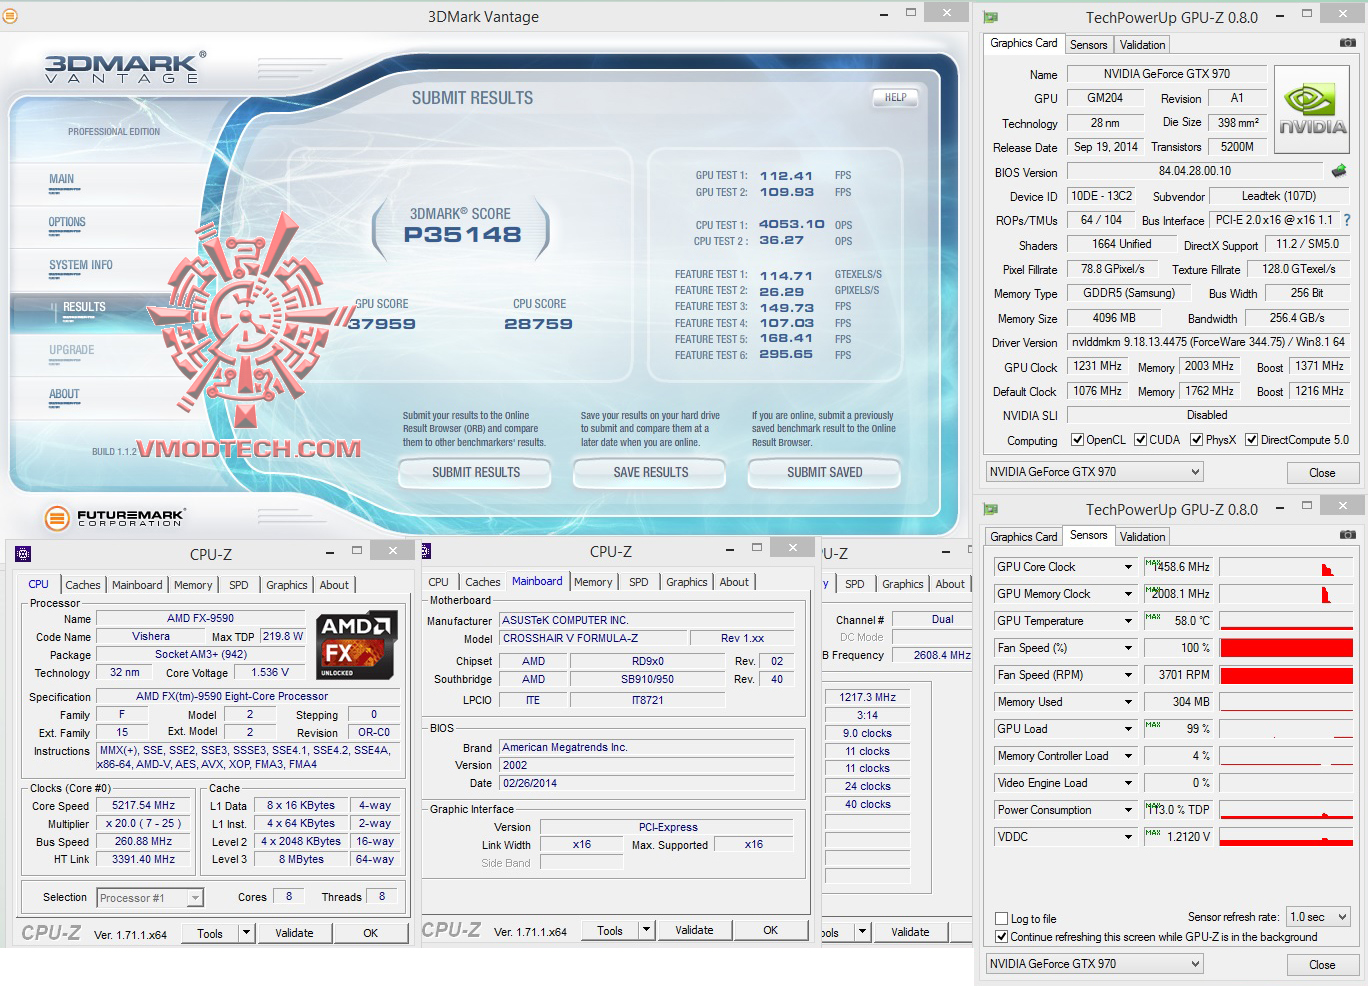Image resolution: width=1368 pixels, height=986 pixels.
Task: Open the Memory Used sensor dropdown
Action: pyautogui.click(x=1128, y=702)
